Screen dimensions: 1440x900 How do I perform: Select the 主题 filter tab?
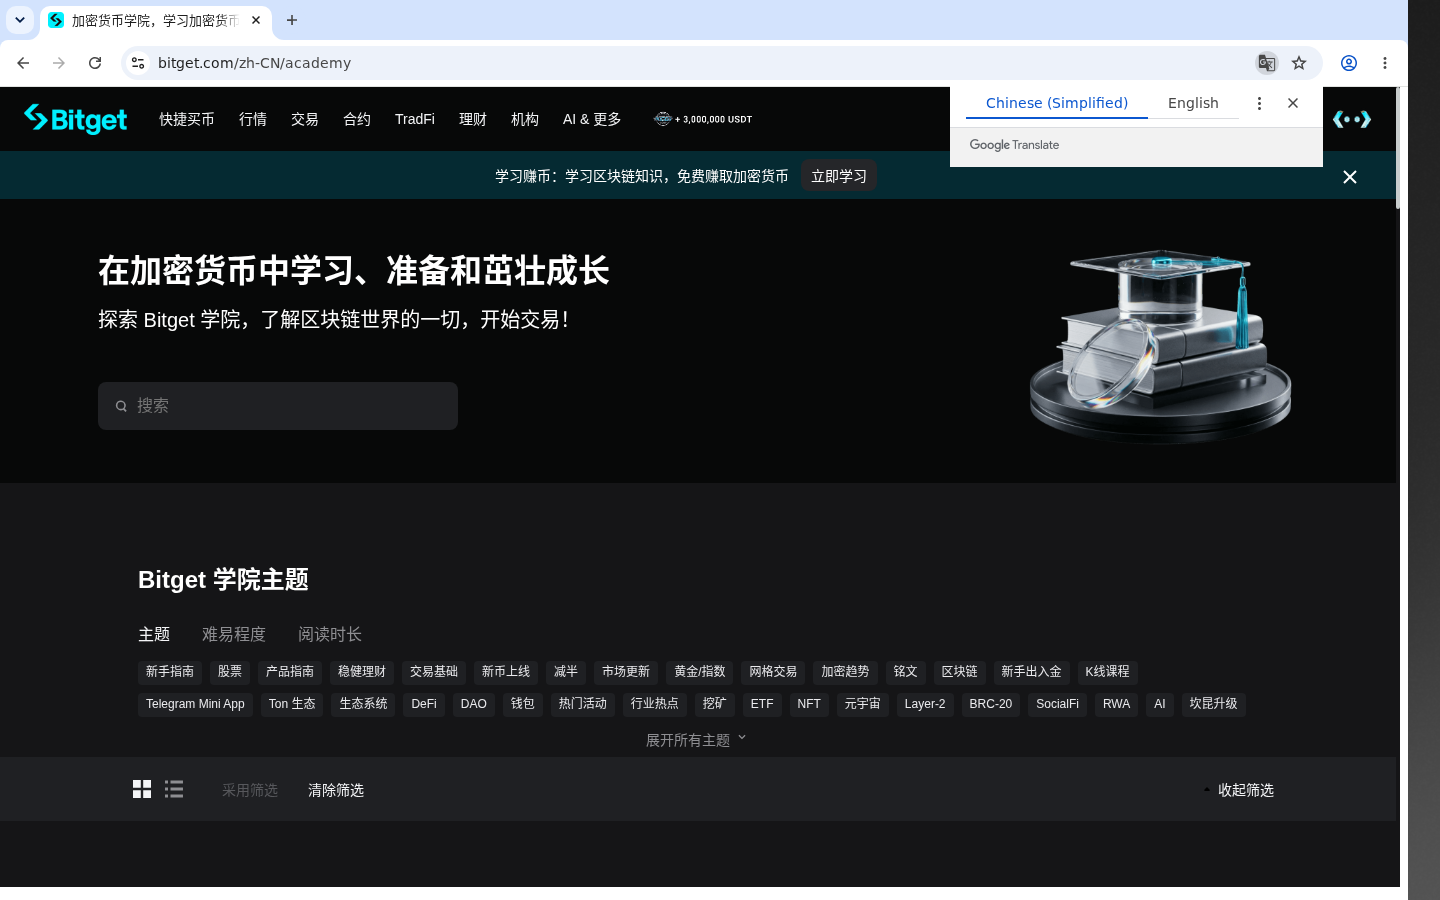154,634
